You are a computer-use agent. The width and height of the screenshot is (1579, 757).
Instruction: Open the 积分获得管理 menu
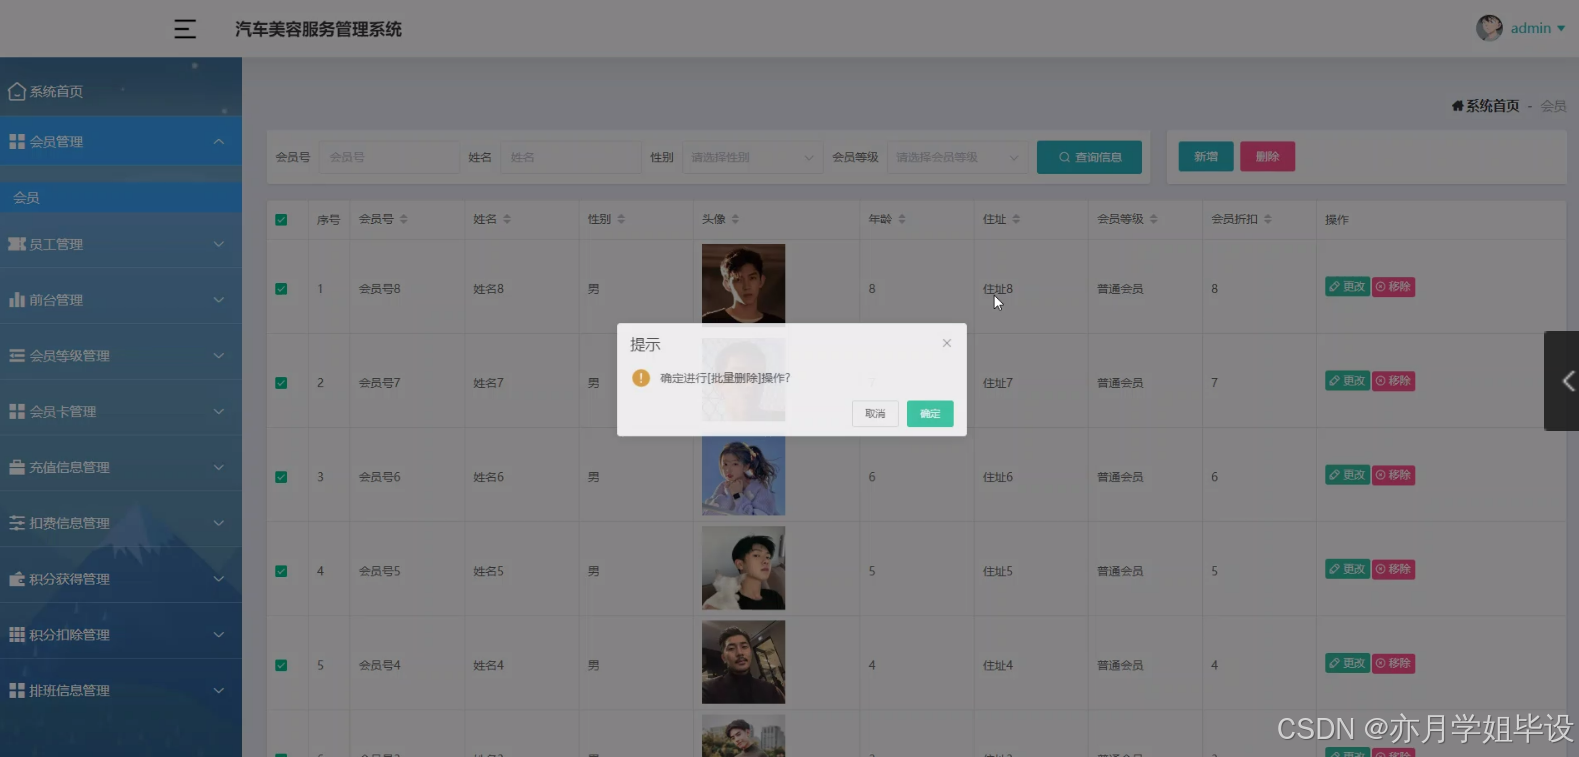click(121, 579)
